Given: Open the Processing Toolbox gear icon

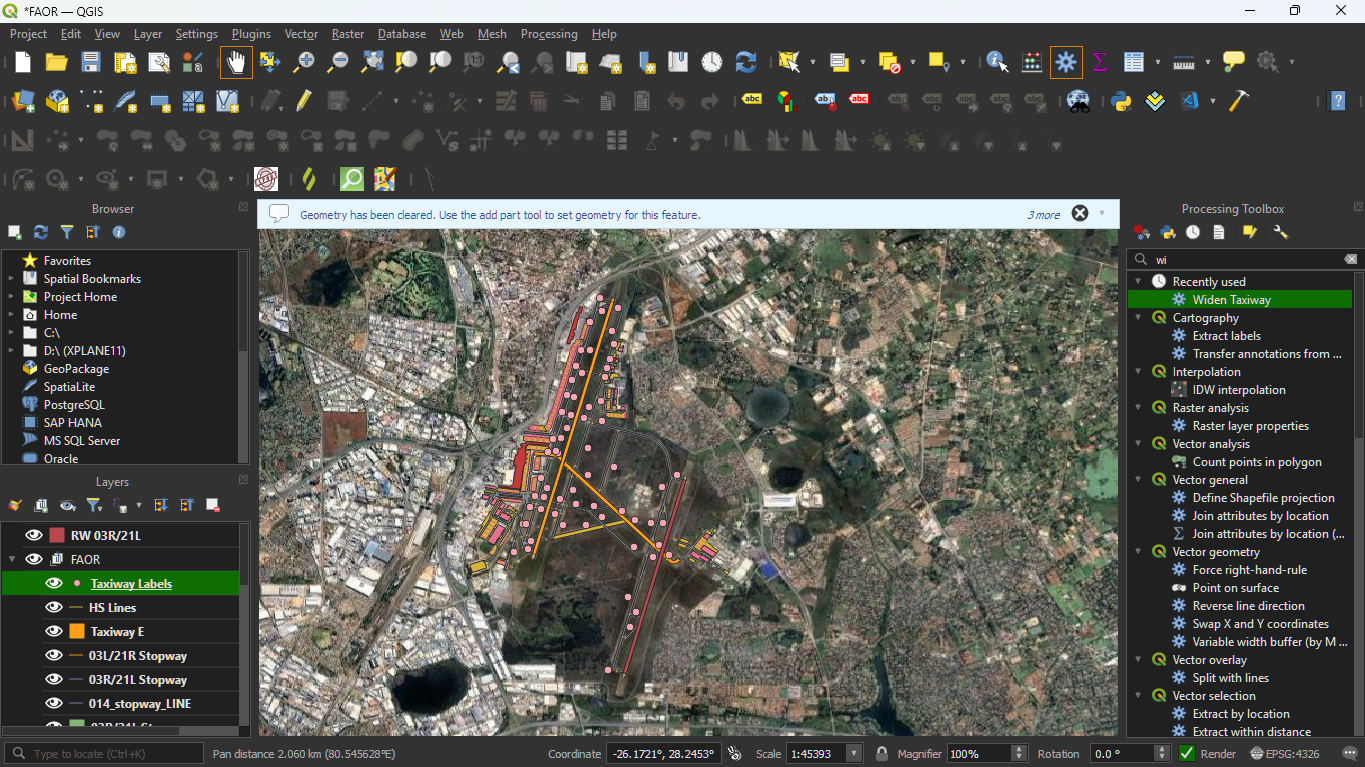Looking at the screenshot, I should tap(1066, 62).
